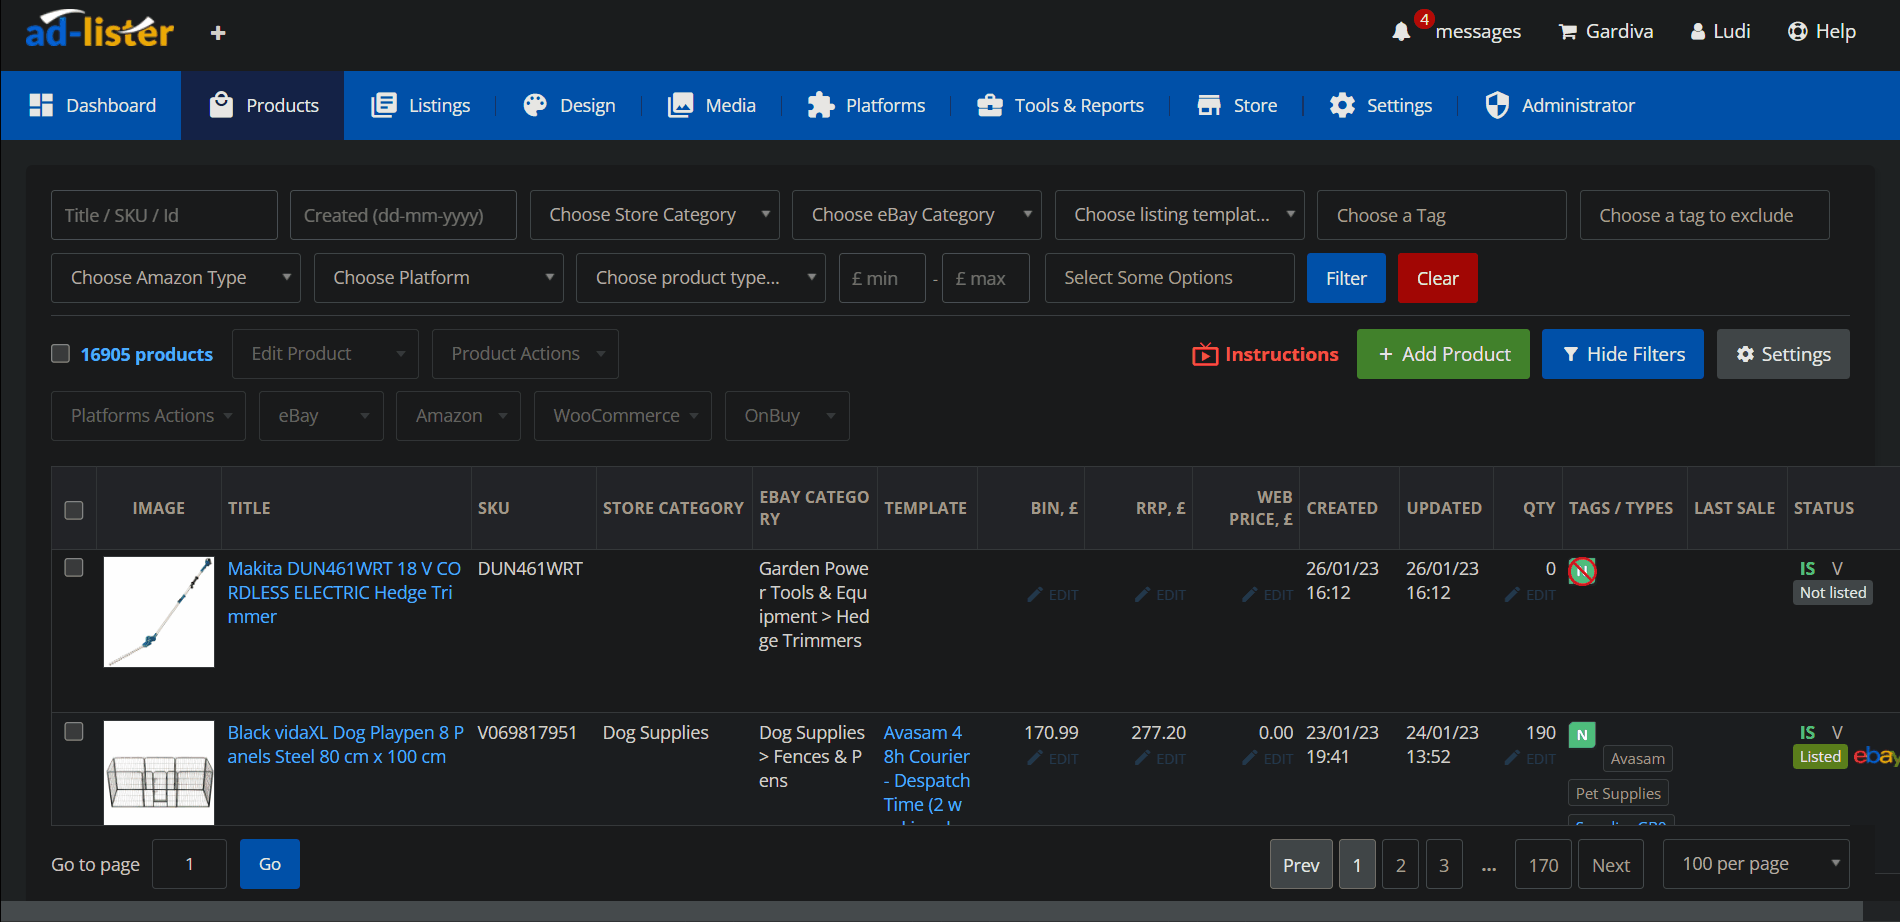Focus the Choose a Tag field
Image resolution: width=1900 pixels, height=922 pixels.
coord(1442,215)
